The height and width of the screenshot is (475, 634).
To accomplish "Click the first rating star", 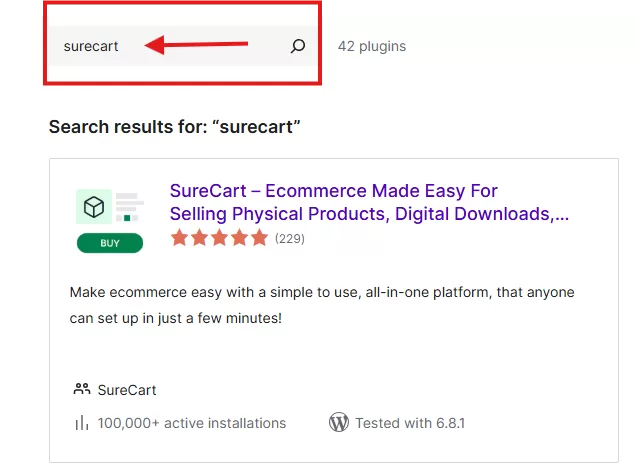I will click(180, 238).
